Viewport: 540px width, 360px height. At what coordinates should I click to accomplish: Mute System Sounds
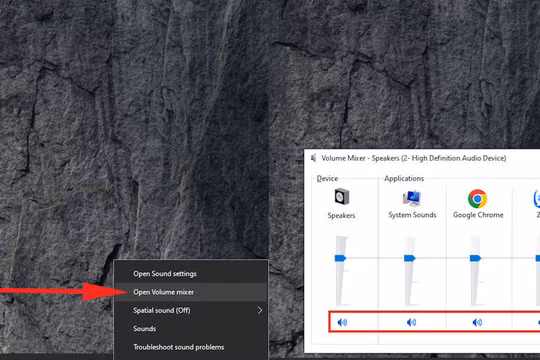coord(412,322)
